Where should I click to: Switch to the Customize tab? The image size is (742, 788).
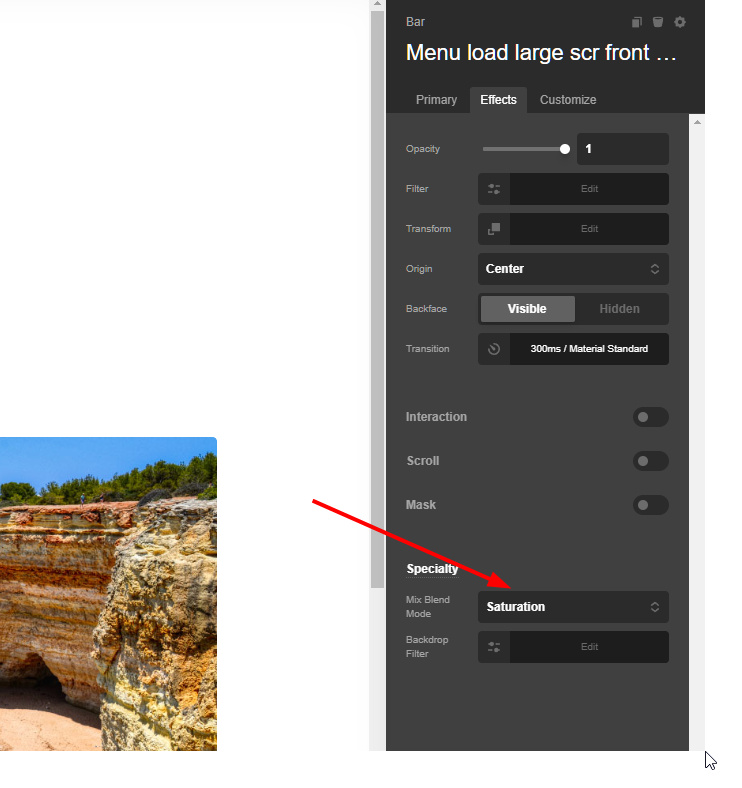[x=568, y=100]
